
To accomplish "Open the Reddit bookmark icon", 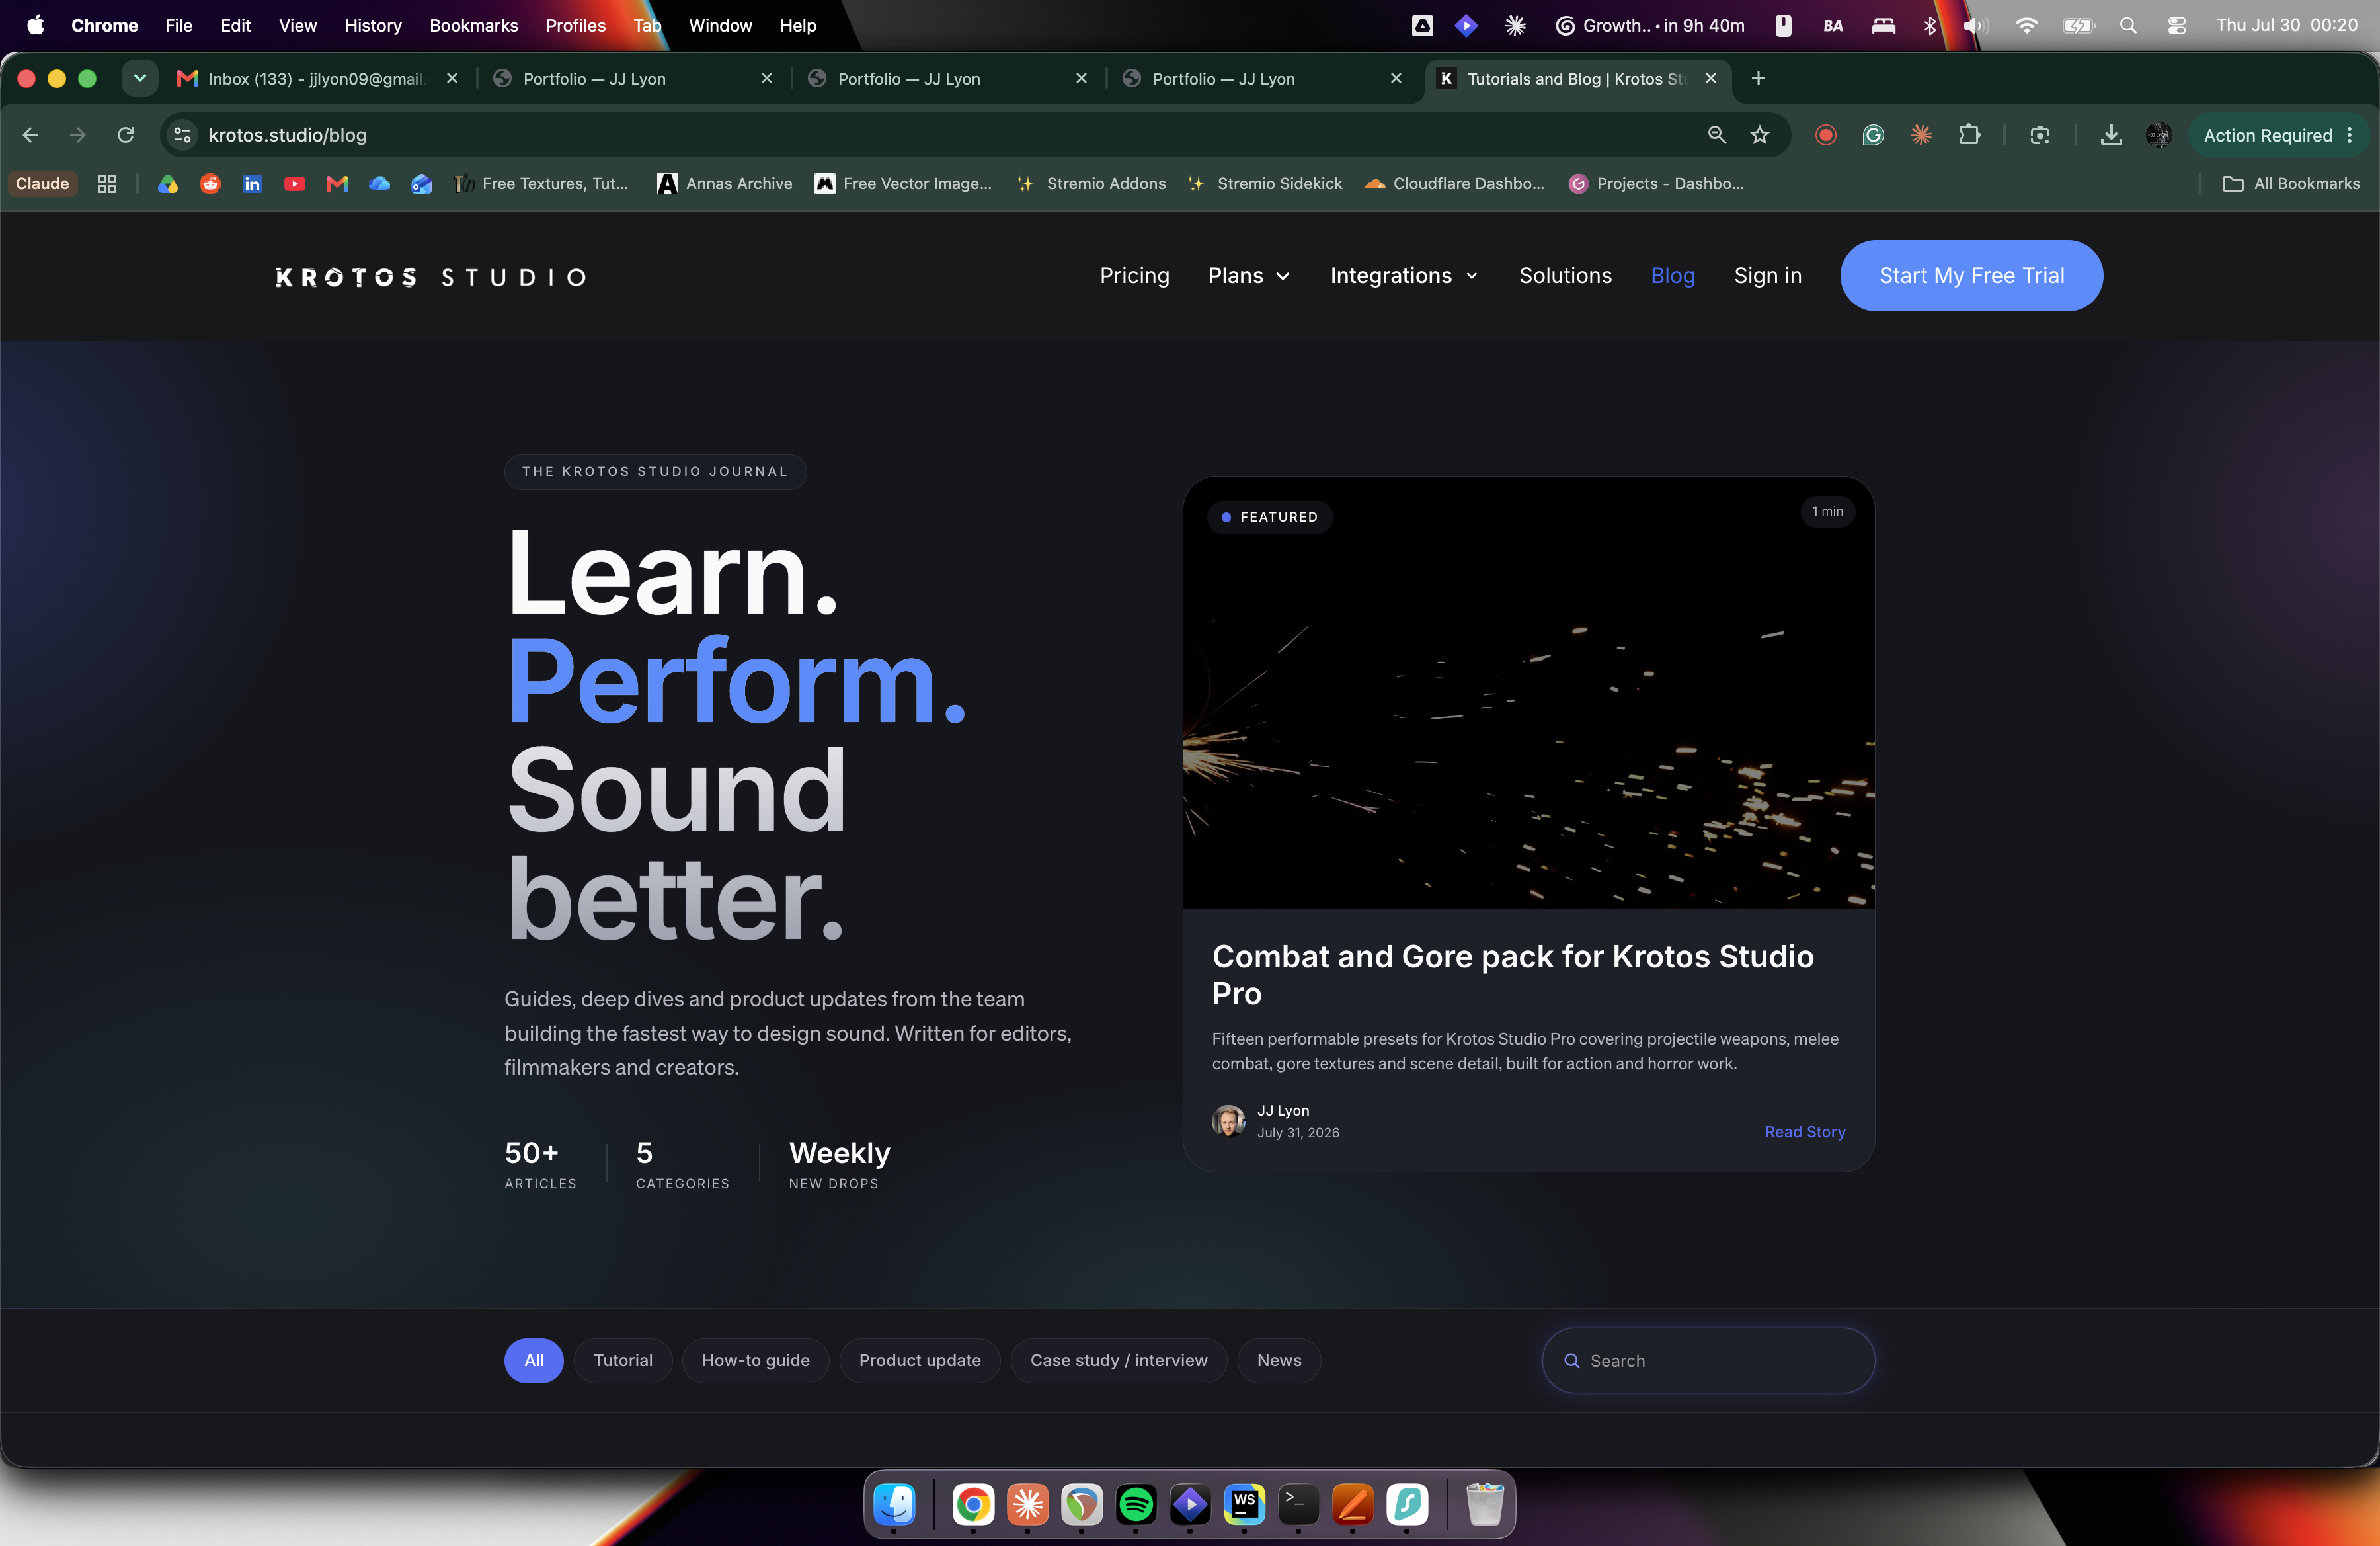I will click(210, 184).
